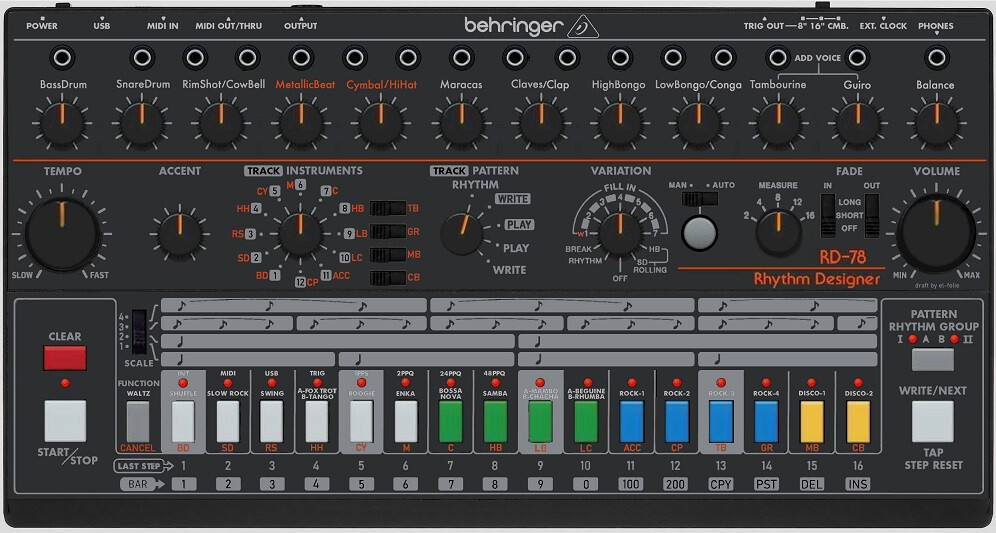Click the INS bar label
The height and width of the screenshot is (533, 996).
858,484
